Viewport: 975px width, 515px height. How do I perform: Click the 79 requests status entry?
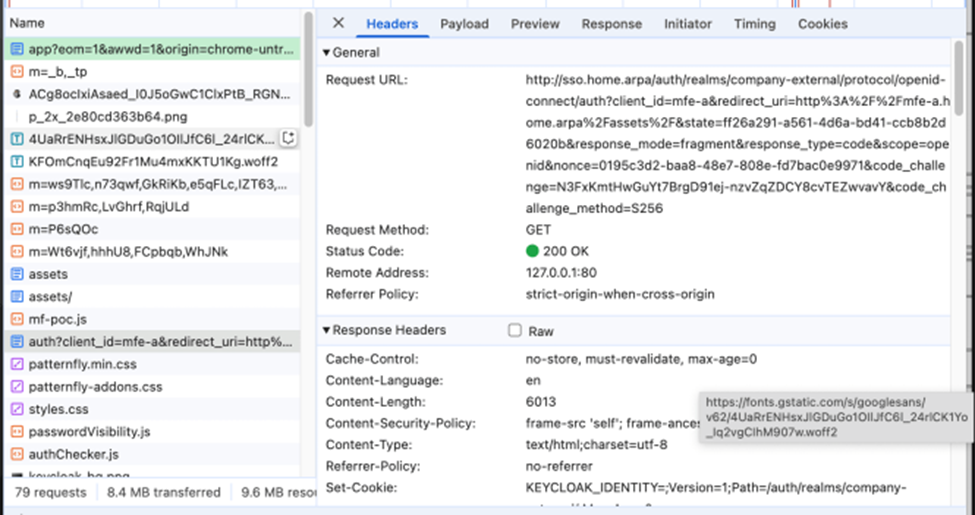point(50,493)
